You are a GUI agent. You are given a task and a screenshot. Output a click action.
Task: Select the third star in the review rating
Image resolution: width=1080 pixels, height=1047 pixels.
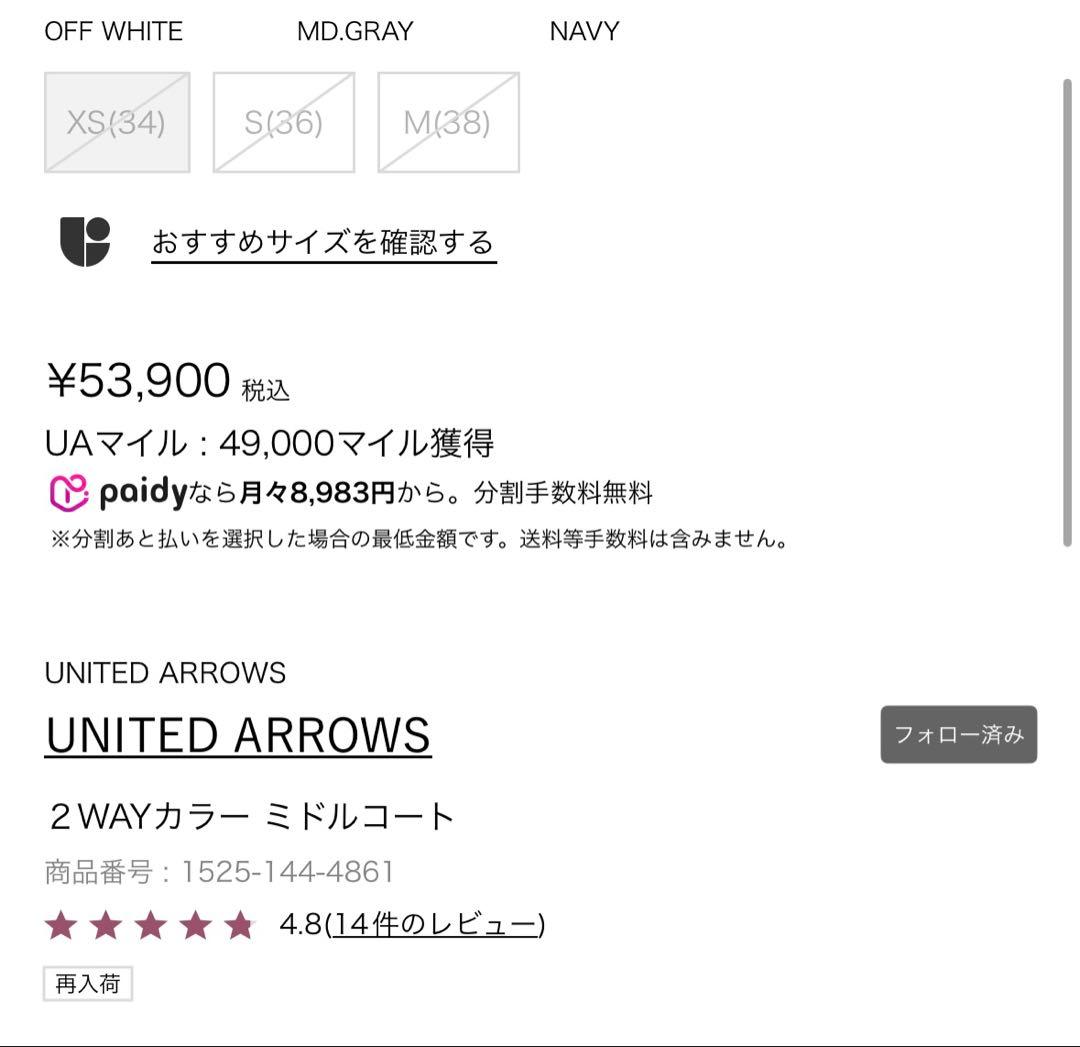point(150,925)
